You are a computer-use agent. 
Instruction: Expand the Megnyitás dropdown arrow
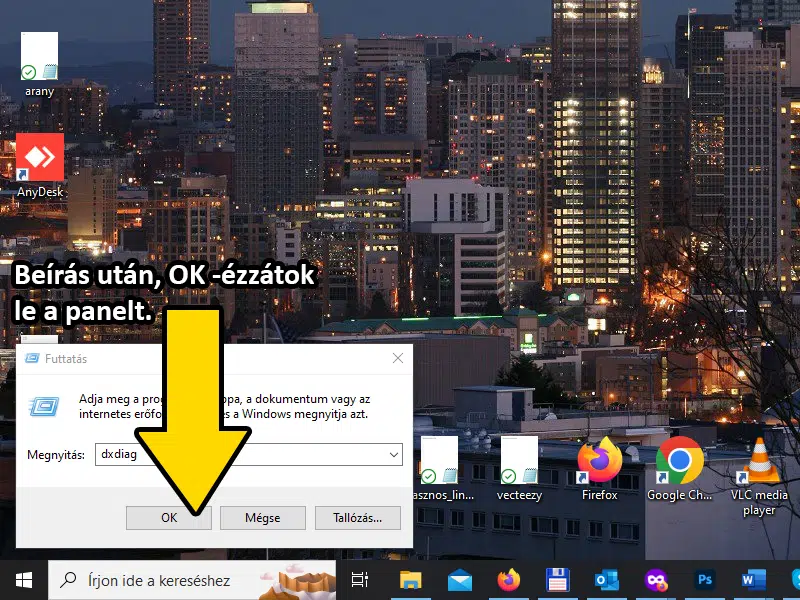[394, 454]
